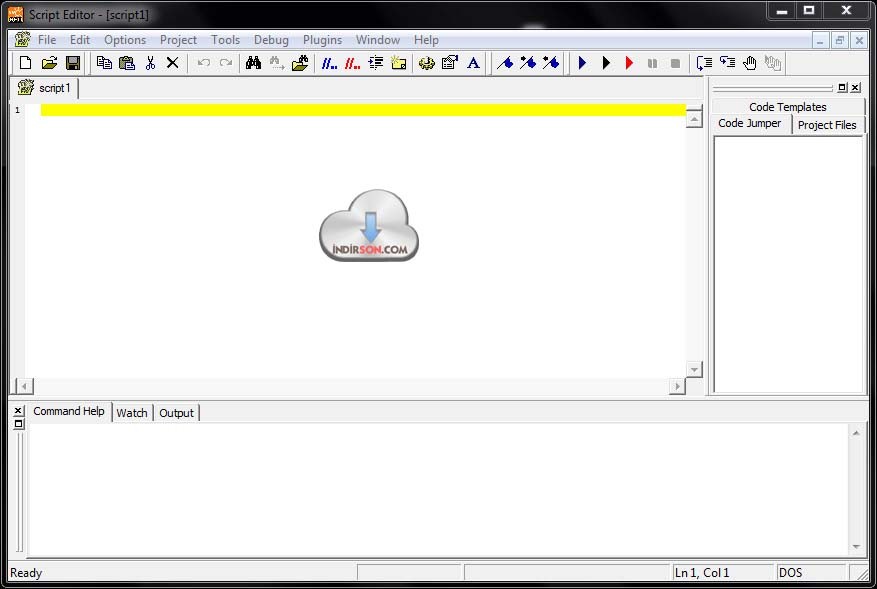This screenshot has width=877, height=589.
Task: Toggle a bookmark with the single blue flag
Action: pyautogui.click(x=506, y=63)
